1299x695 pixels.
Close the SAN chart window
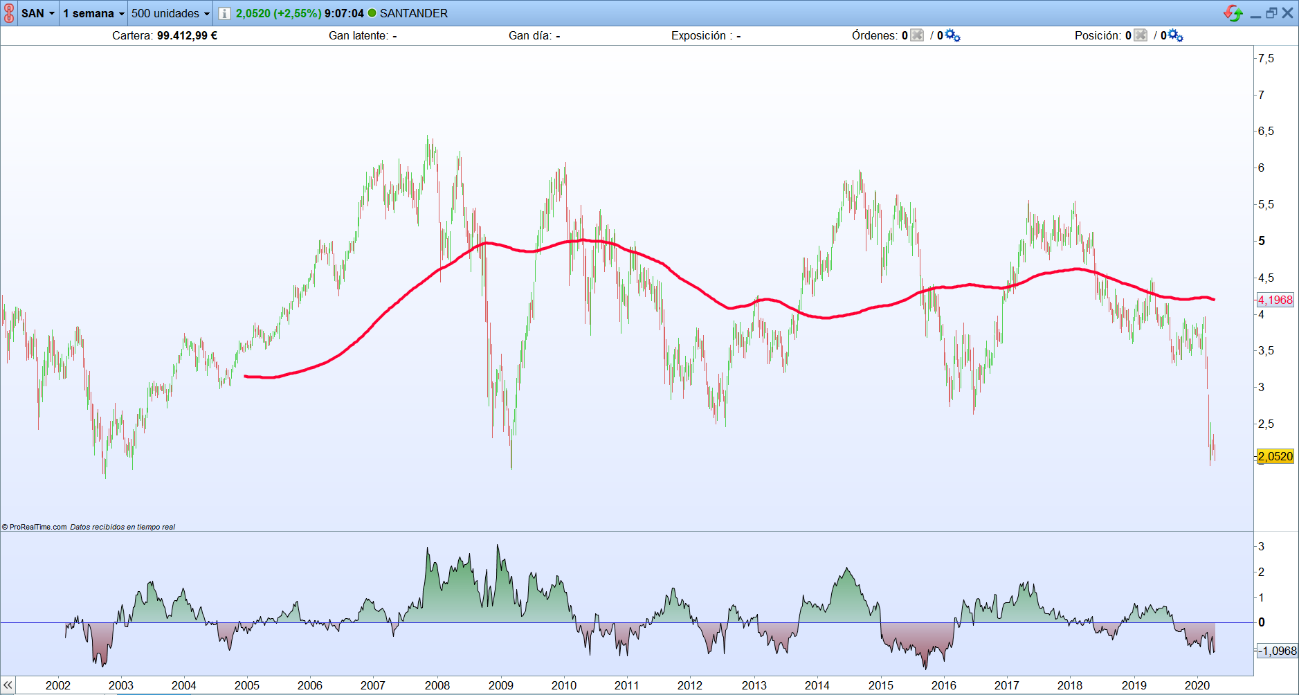1288,14
